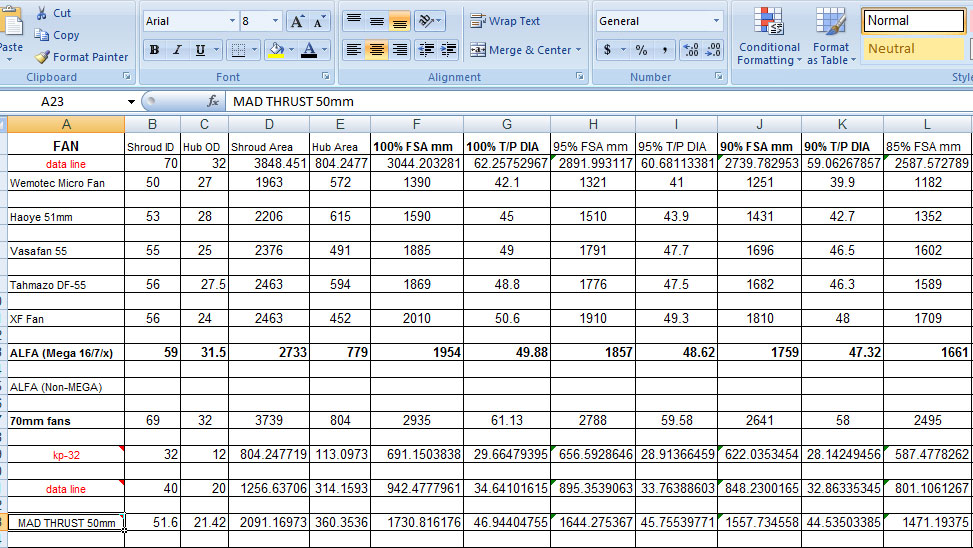
Task: Align text right
Action: [x=400, y=50]
